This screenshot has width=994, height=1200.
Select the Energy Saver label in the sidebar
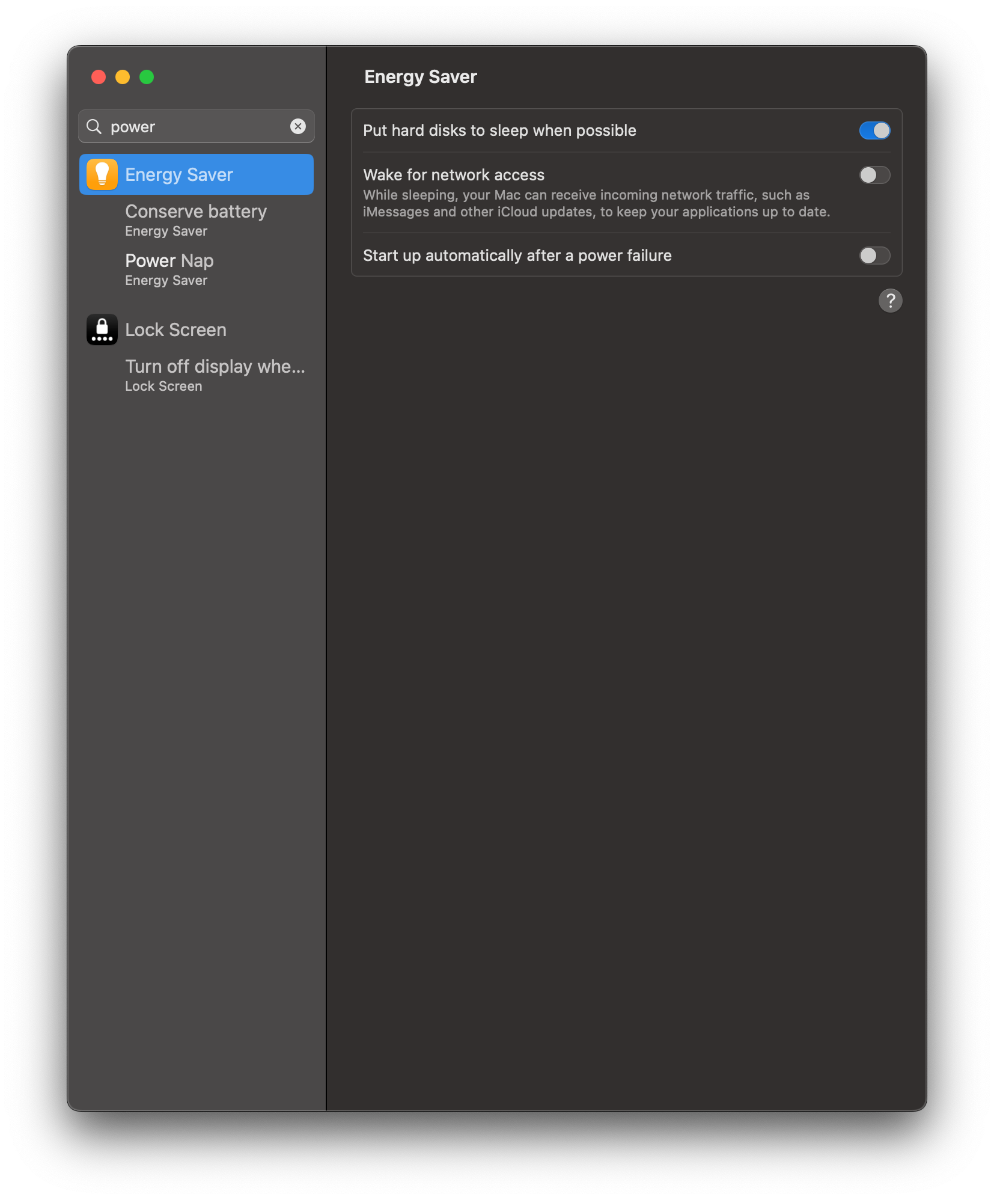point(179,174)
